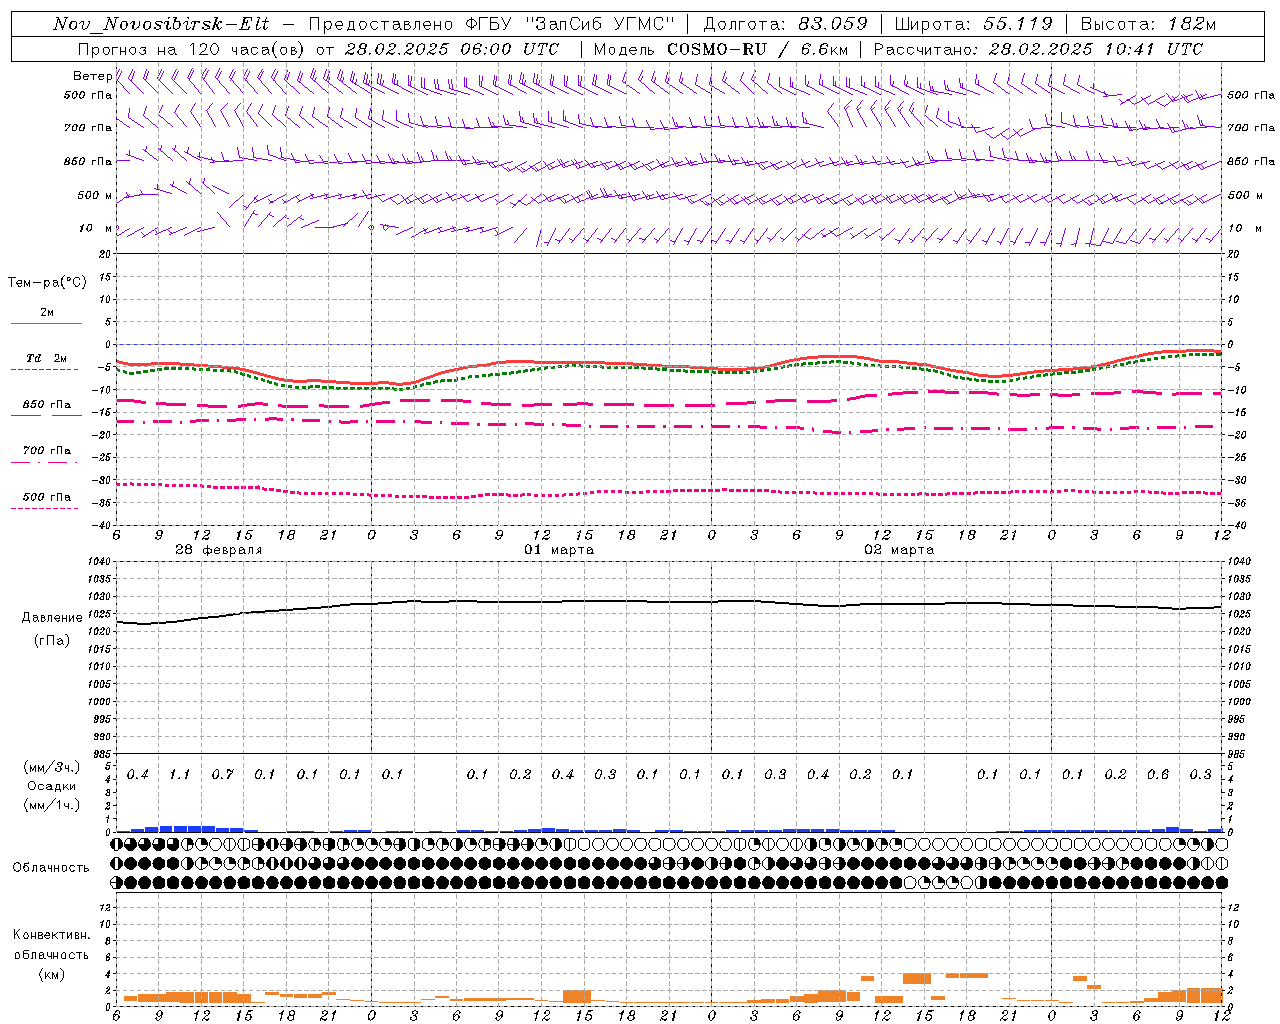
Task: Click the Ветер panel label
Action: (92, 76)
